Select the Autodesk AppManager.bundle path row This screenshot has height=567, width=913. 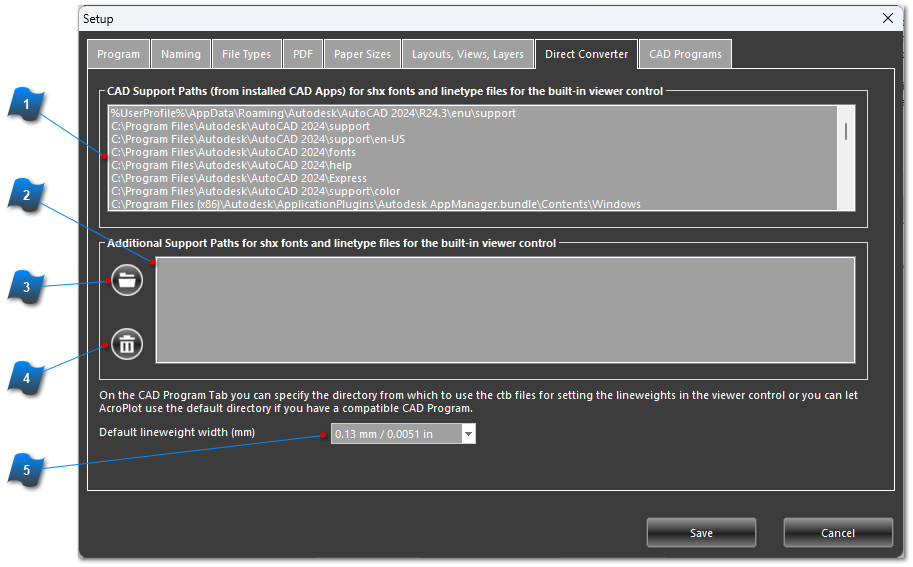click(x=473, y=204)
